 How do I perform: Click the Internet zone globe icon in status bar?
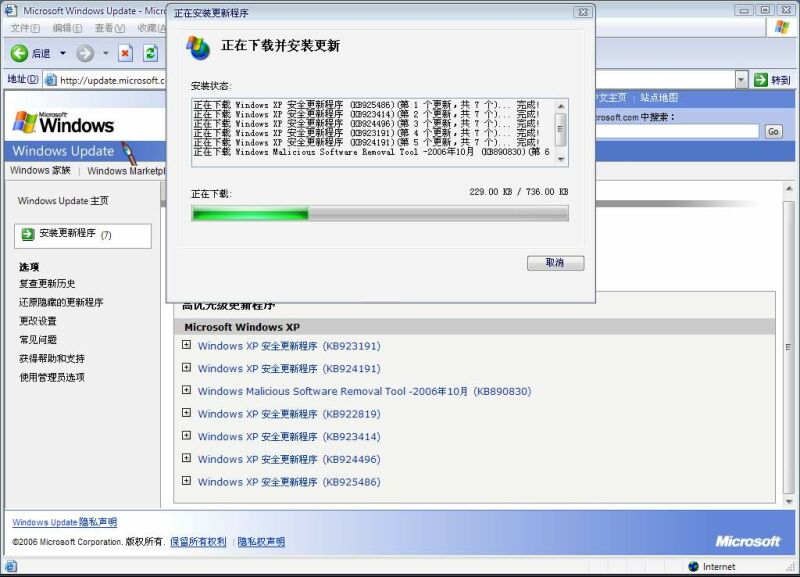(693, 566)
